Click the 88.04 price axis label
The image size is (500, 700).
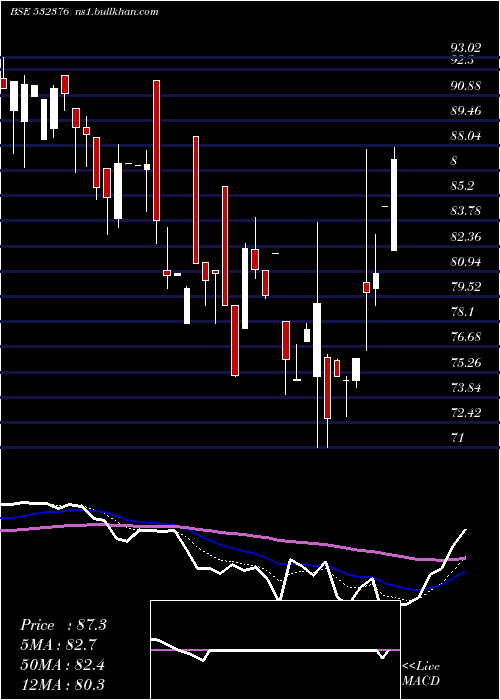tap(466, 135)
